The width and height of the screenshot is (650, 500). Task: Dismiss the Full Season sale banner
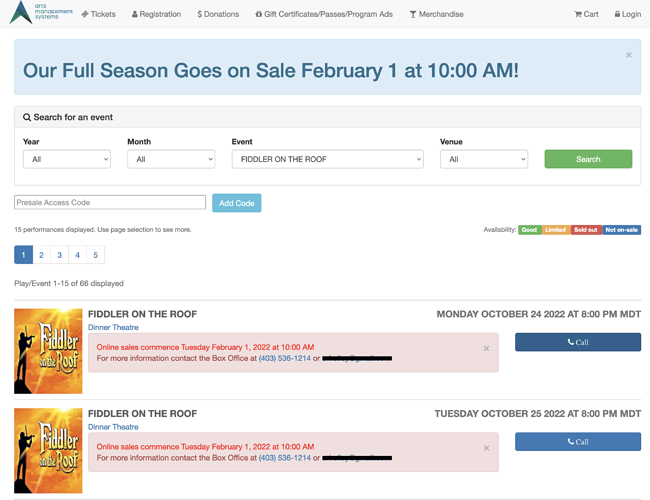tap(628, 55)
